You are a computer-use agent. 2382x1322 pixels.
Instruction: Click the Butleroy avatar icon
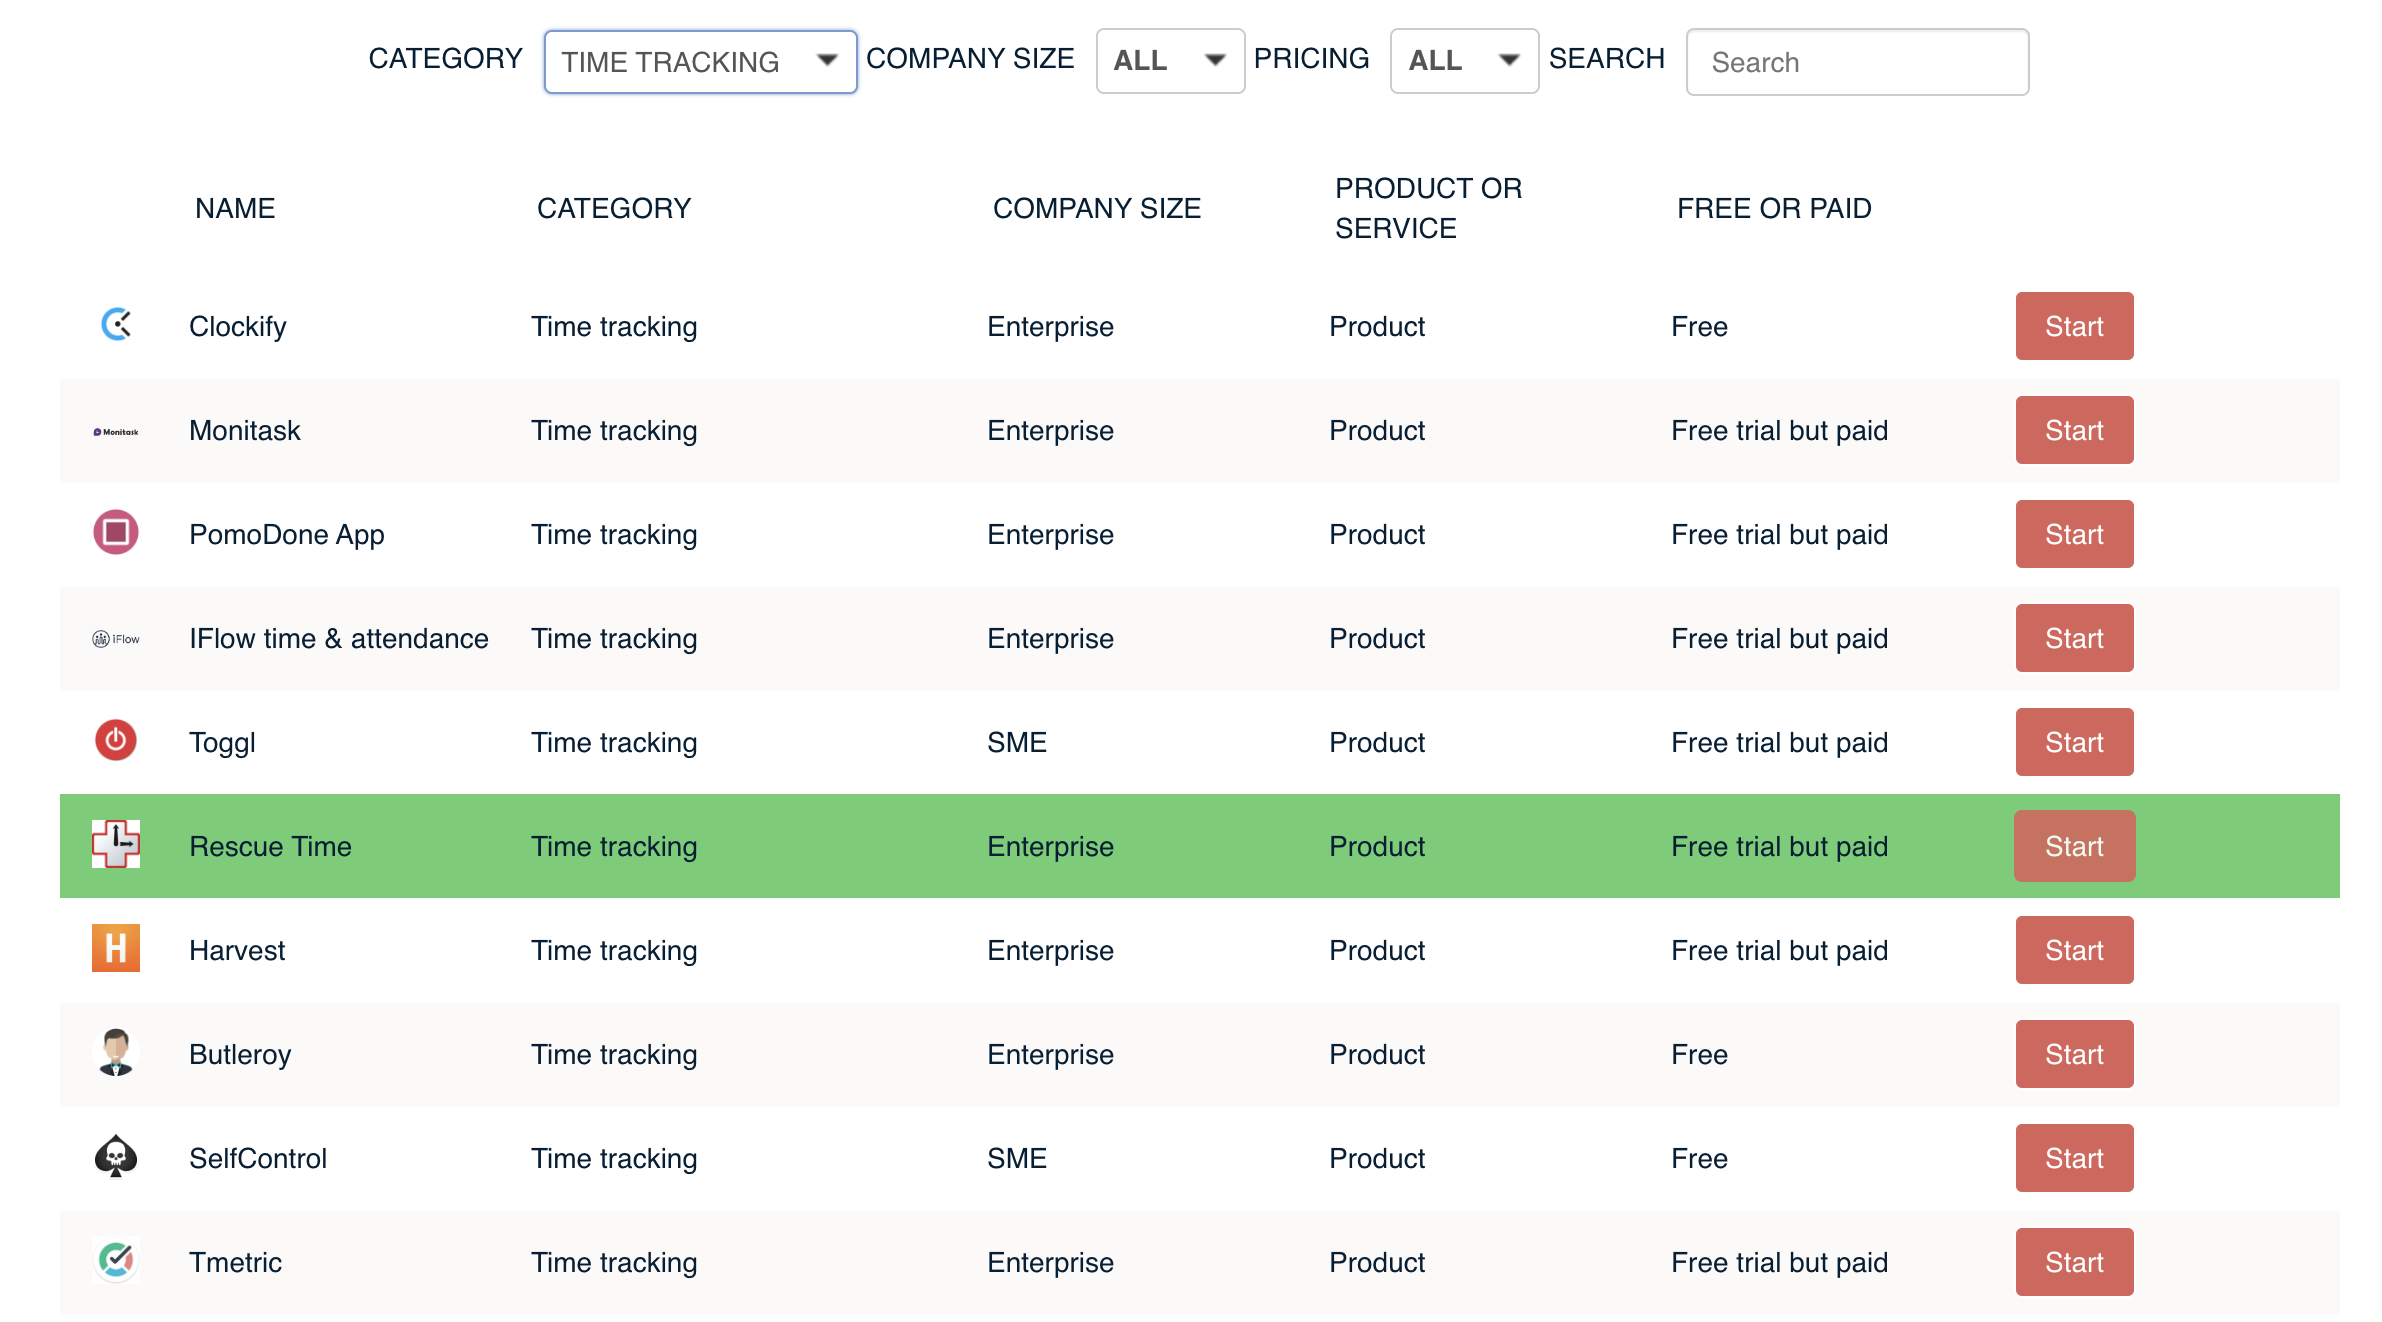coord(115,1053)
